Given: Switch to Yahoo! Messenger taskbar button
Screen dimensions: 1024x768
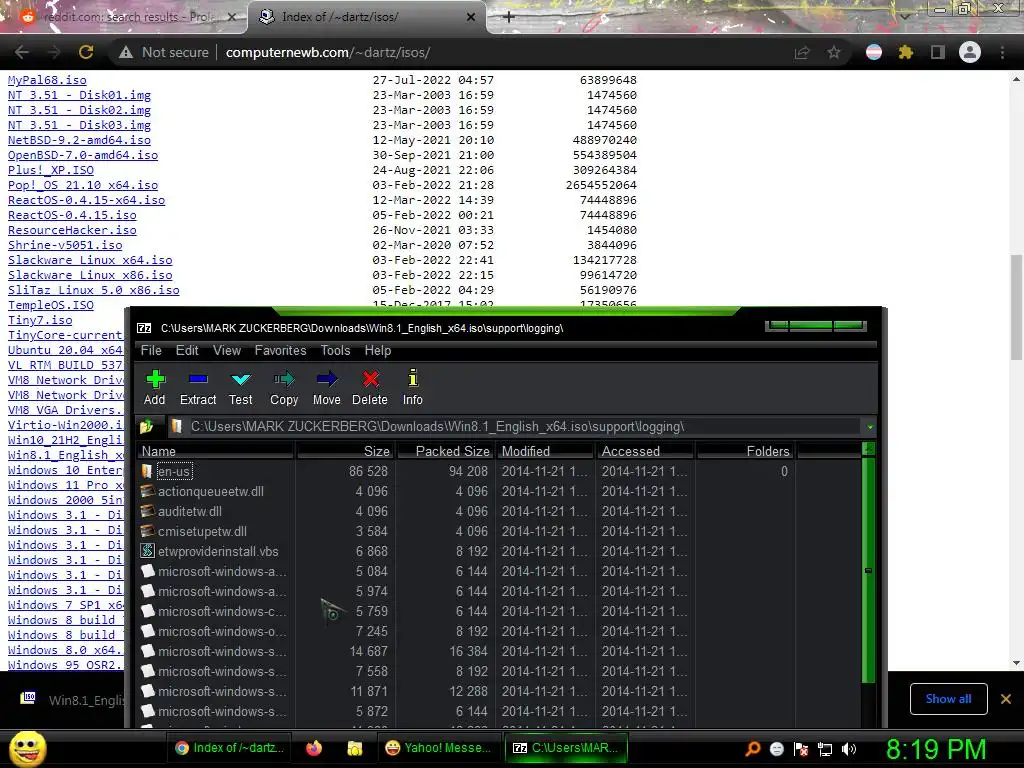Looking at the screenshot, I should point(438,748).
